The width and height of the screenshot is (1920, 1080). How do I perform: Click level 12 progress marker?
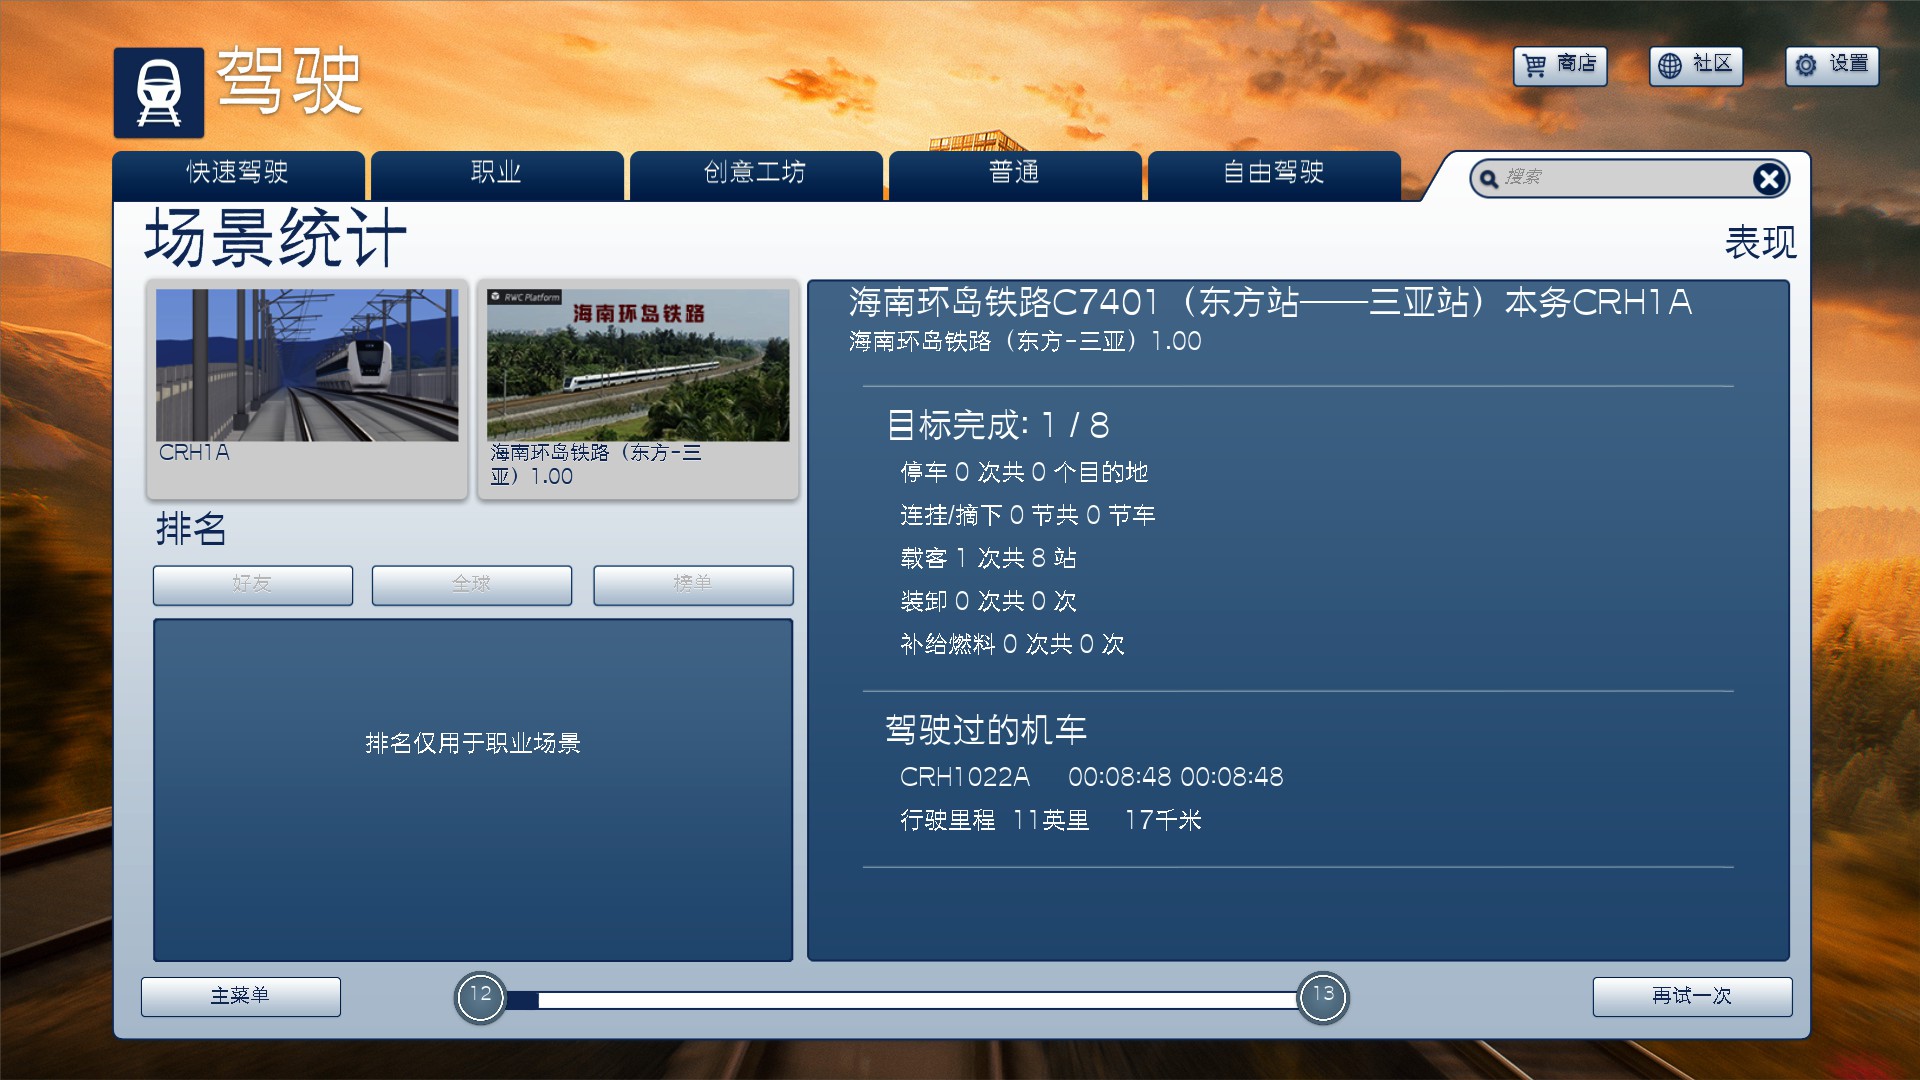pos(480,997)
